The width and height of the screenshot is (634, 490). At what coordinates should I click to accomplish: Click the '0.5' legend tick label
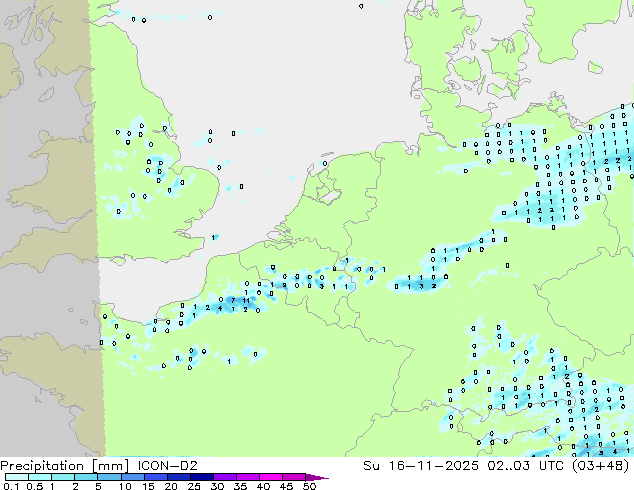point(35,486)
